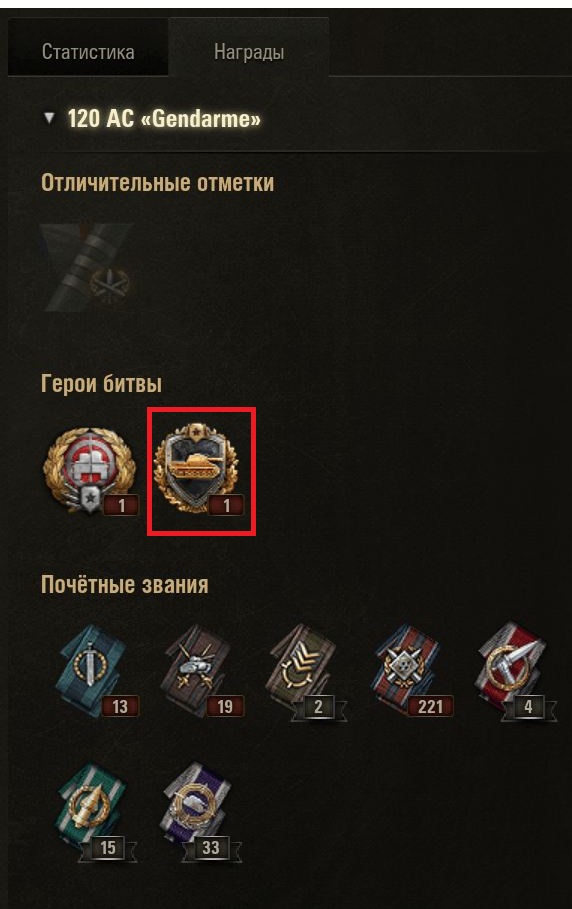Click the count badge on the tank shield medal
Screen dimensions: 572x909
pyautogui.click(x=227, y=506)
